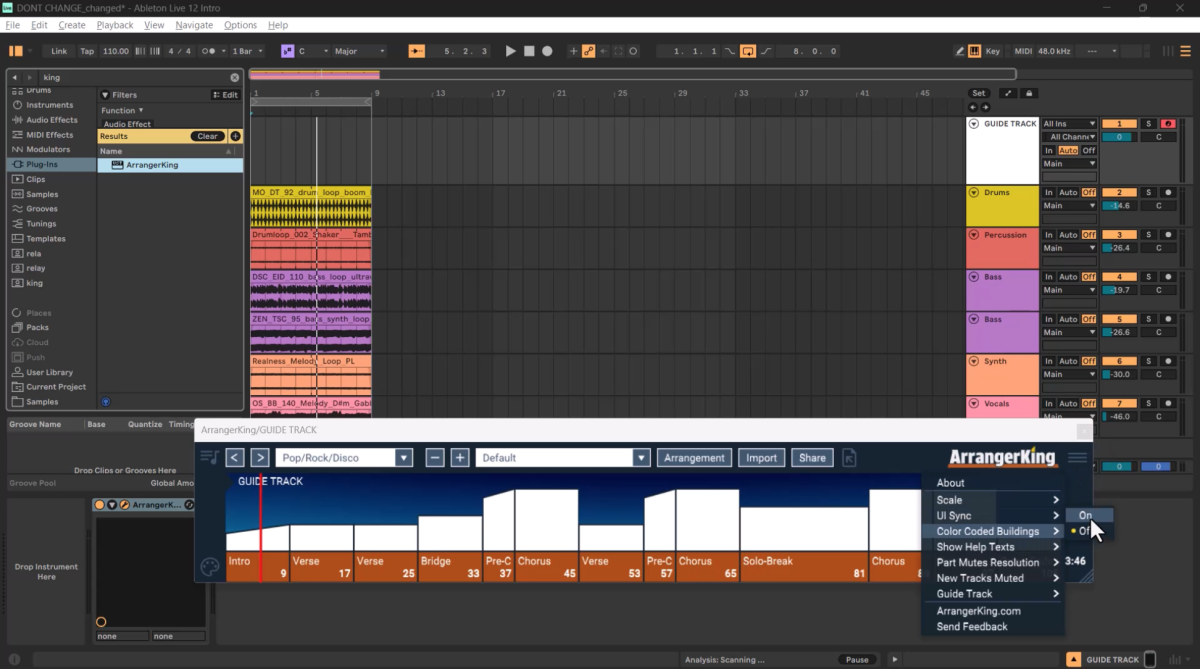The image size is (1200, 669).
Task: Clear the browser Results filter
Action: coord(208,136)
